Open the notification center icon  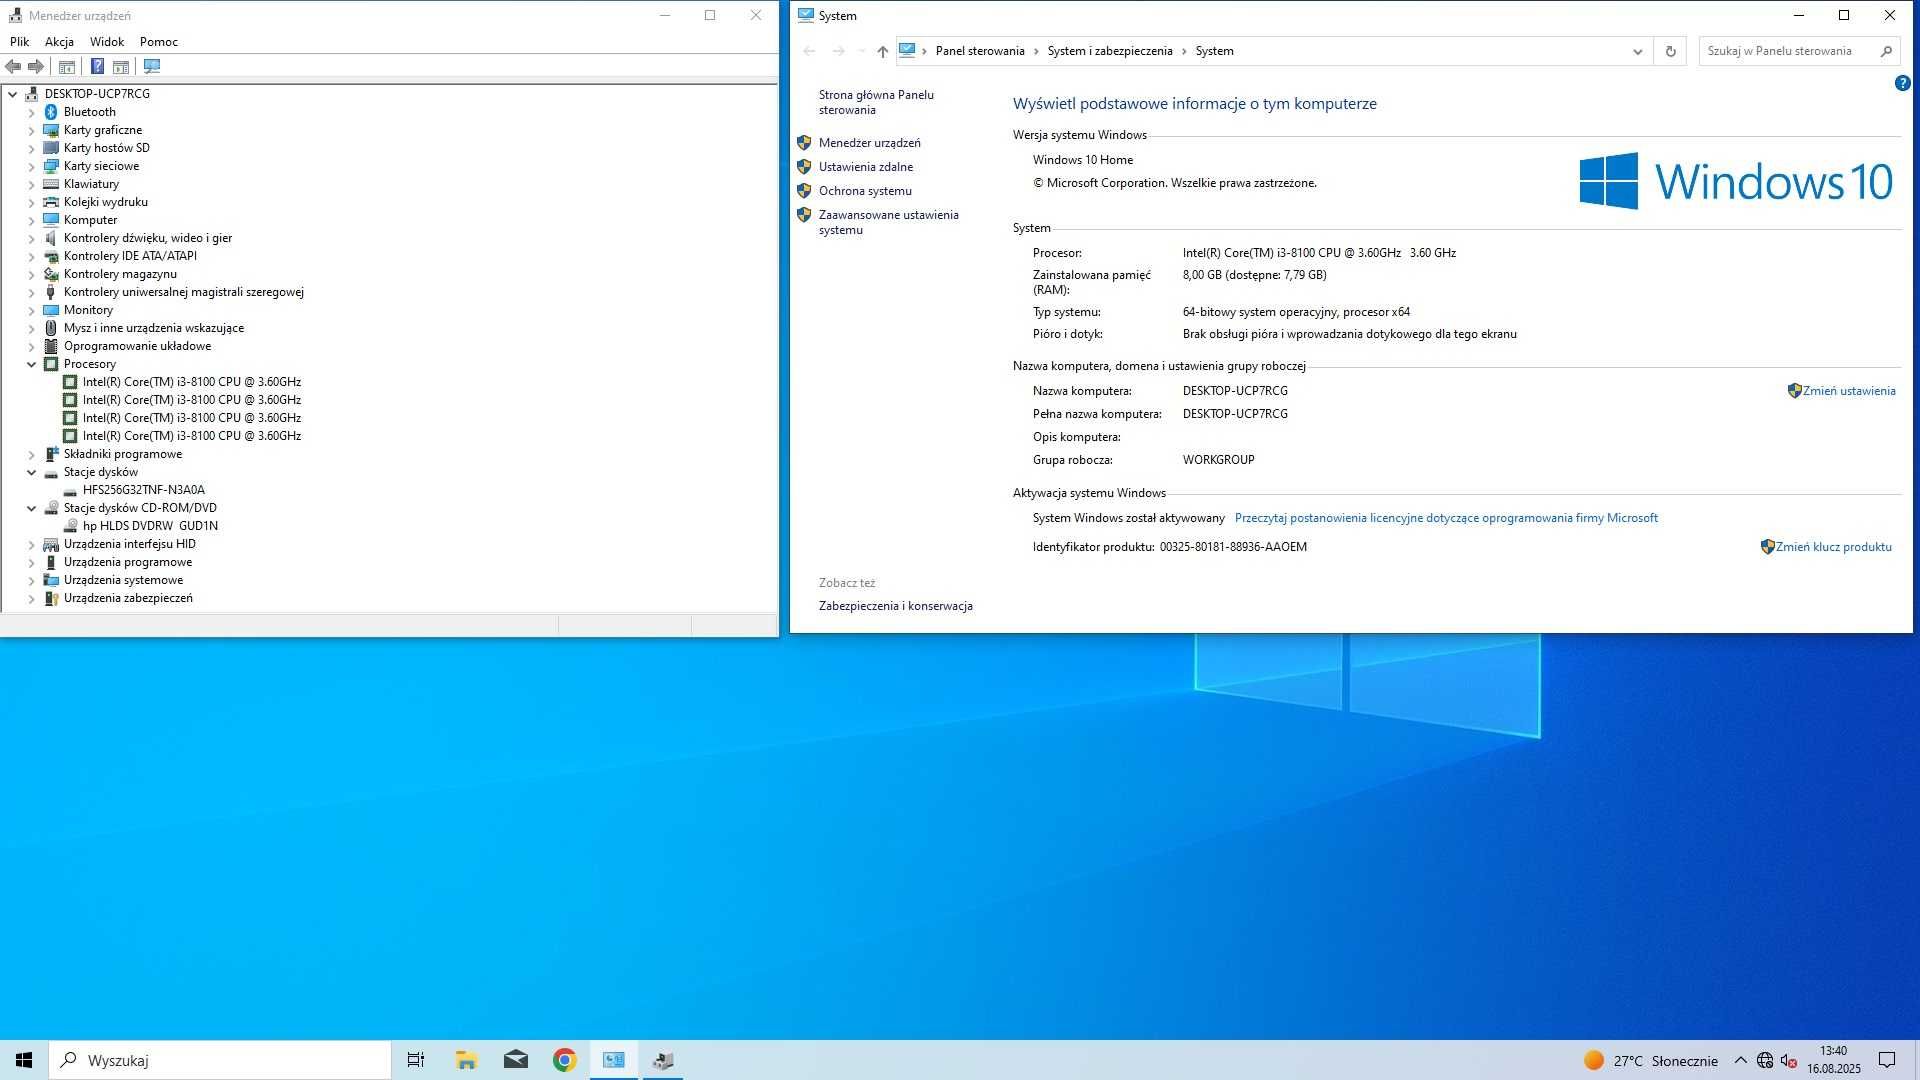[1887, 1060]
